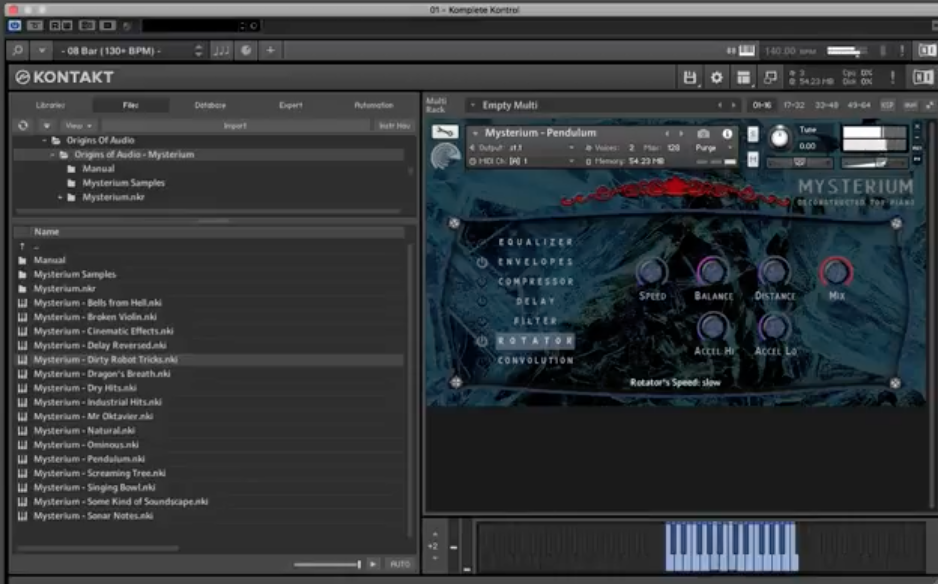Click the browser refresh icon
Image resolution: width=938 pixels, height=584 pixels.
coord(23,126)
